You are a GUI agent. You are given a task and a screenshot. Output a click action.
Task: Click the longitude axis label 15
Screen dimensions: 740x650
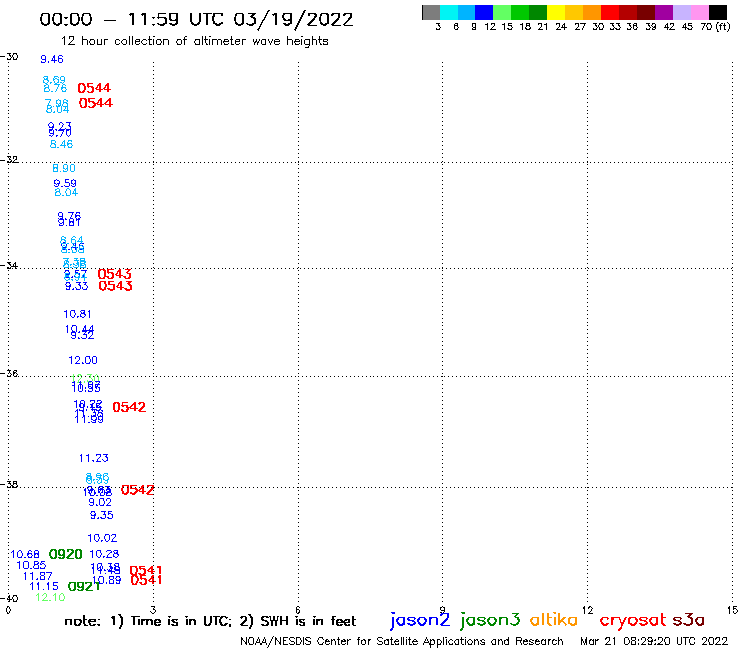[x=733, y=610]
